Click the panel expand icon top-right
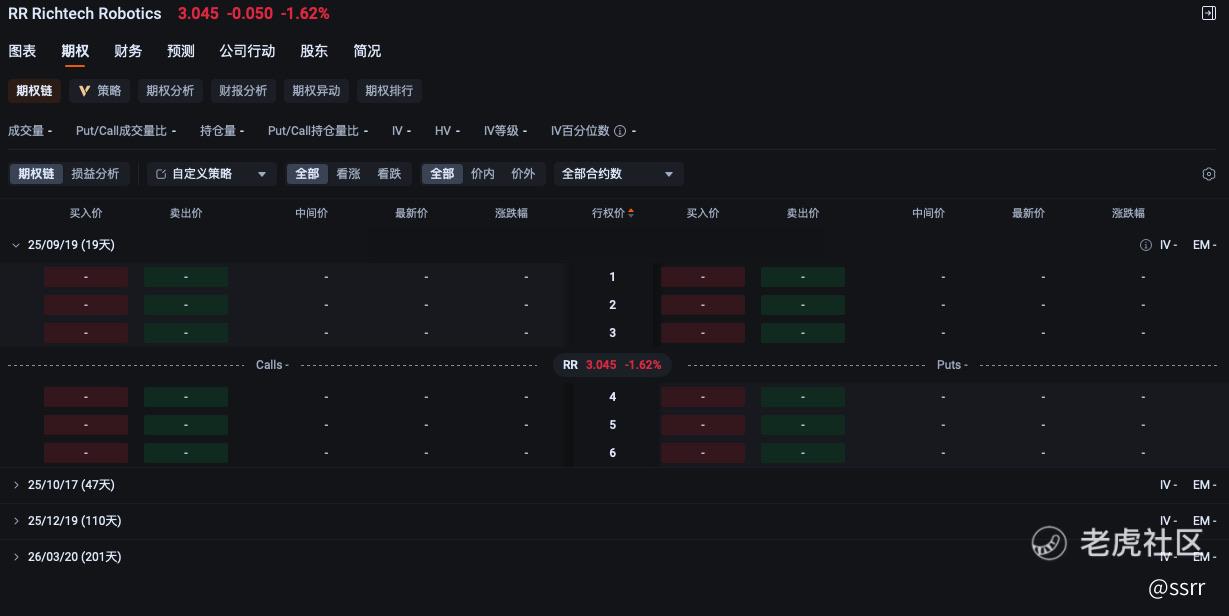 pyautogui.click(x=1208, y=13)
